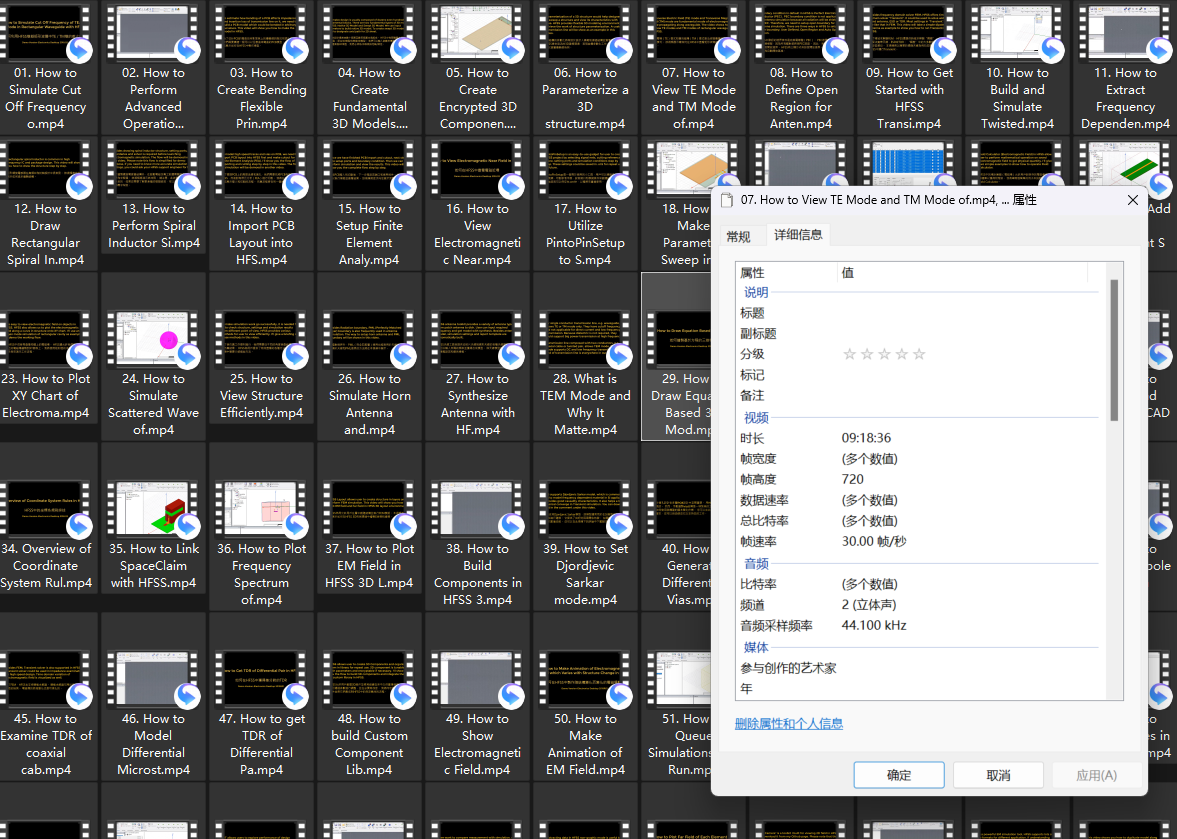1177x839 pixels.
Task: Switch to the 常规 tab in properties dialog
Action: point(739,236)
